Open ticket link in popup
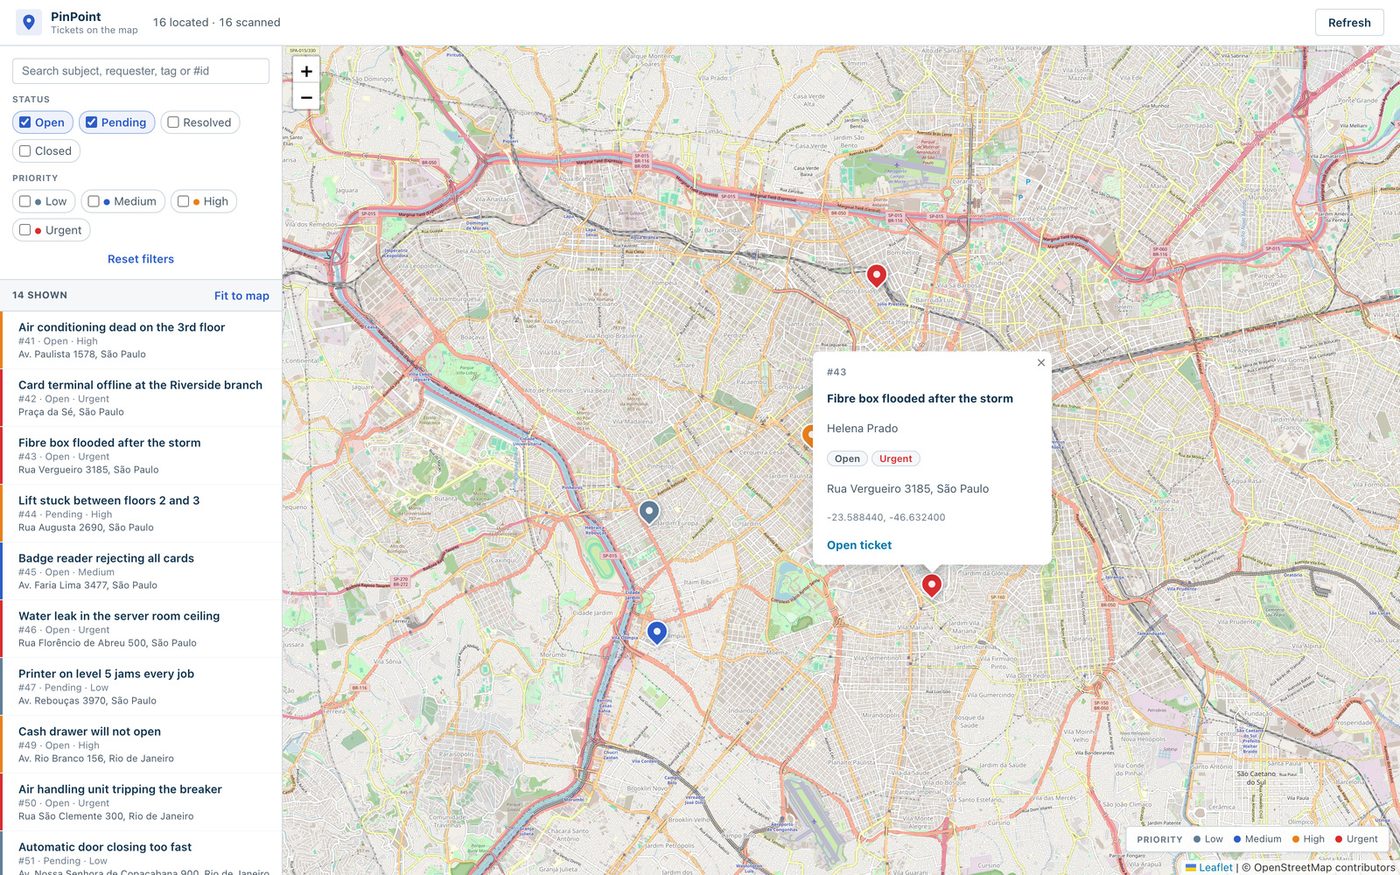 [859, 545]
